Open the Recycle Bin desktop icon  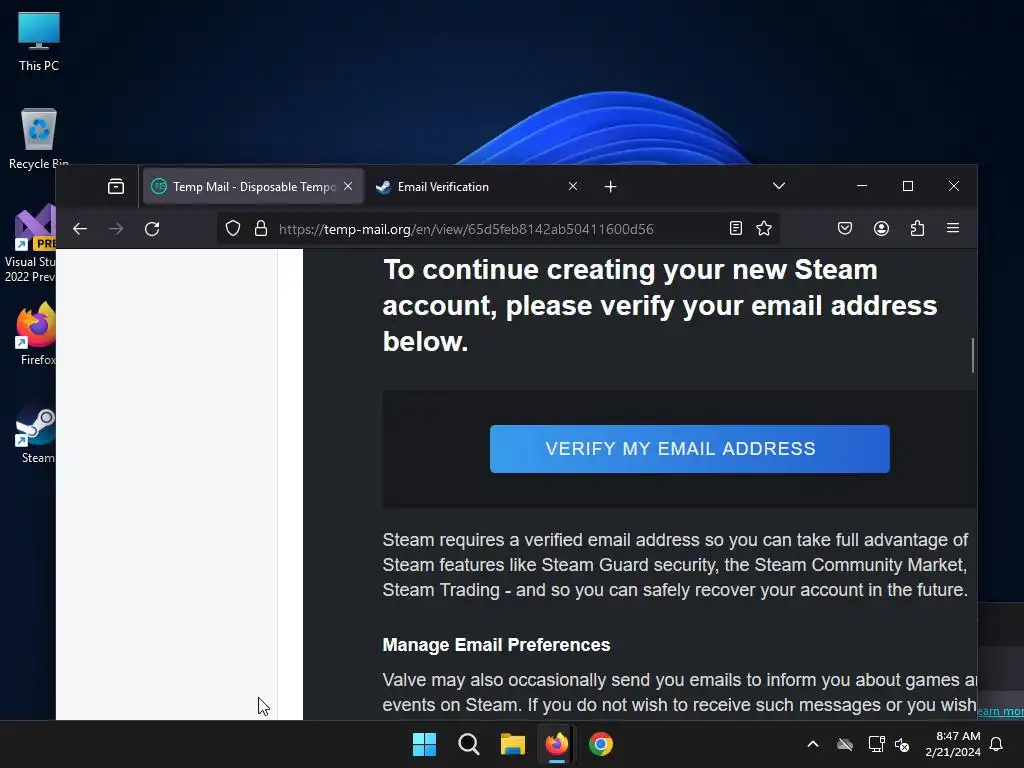tap(39, 138)
